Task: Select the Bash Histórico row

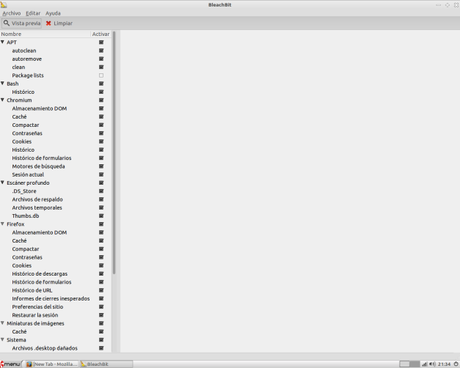Action: click(56, 92)
